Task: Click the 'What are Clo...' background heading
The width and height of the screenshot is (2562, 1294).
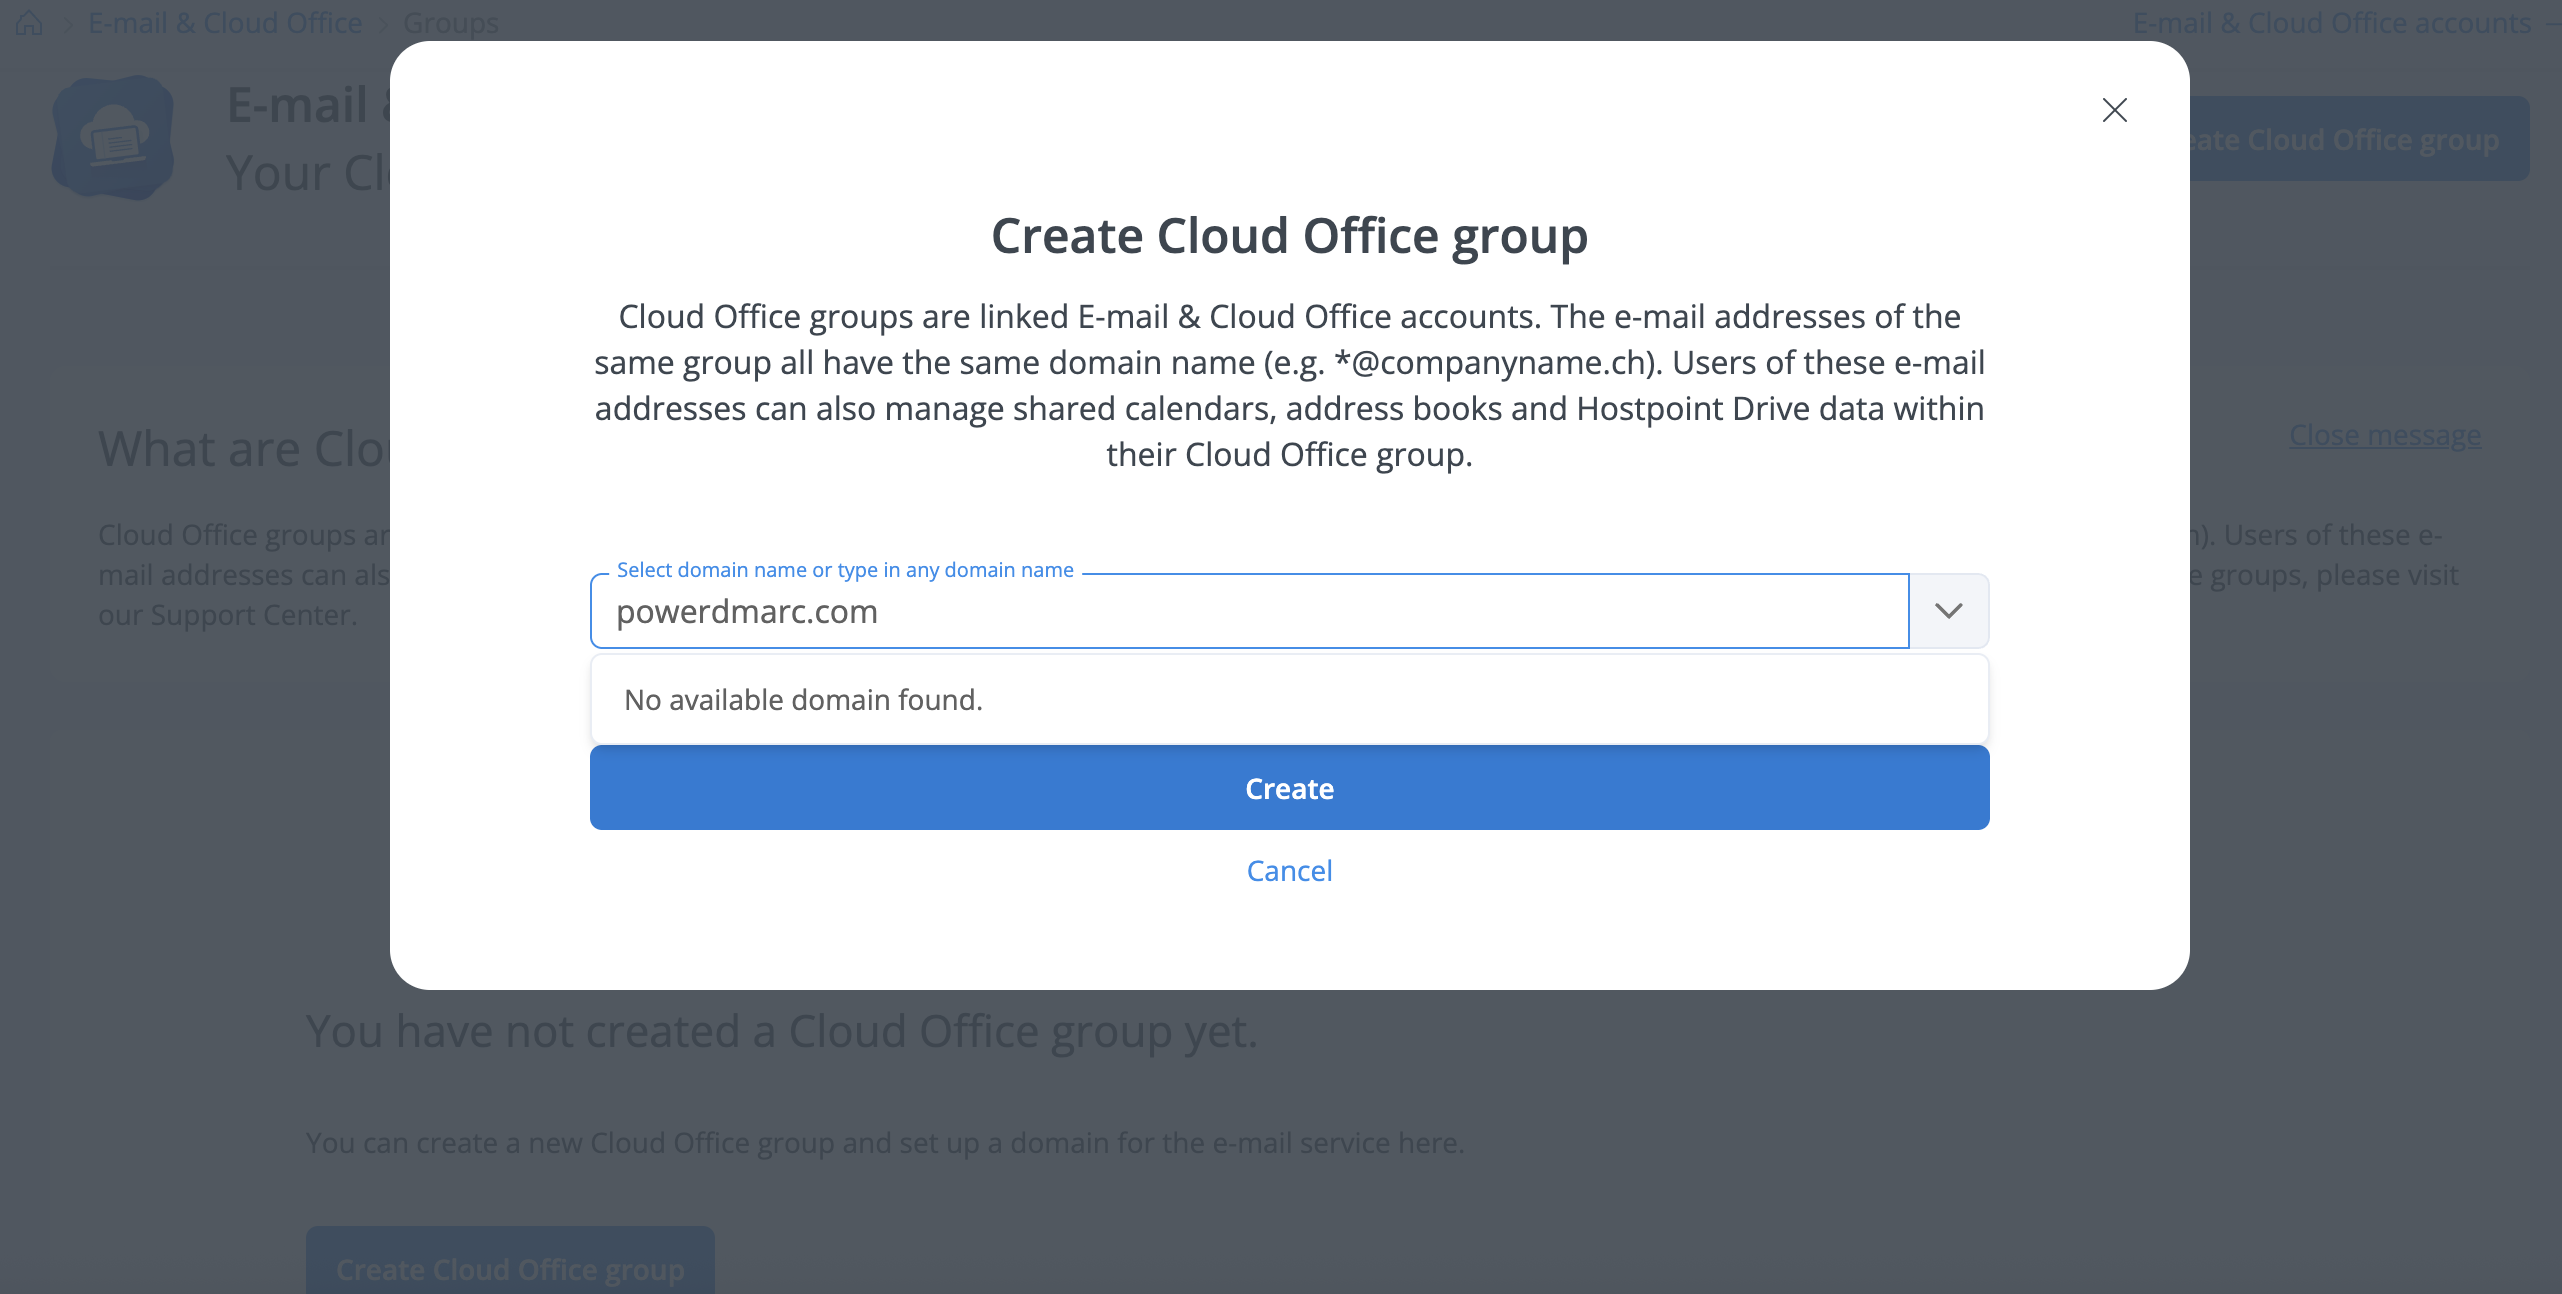Action: 242,449
